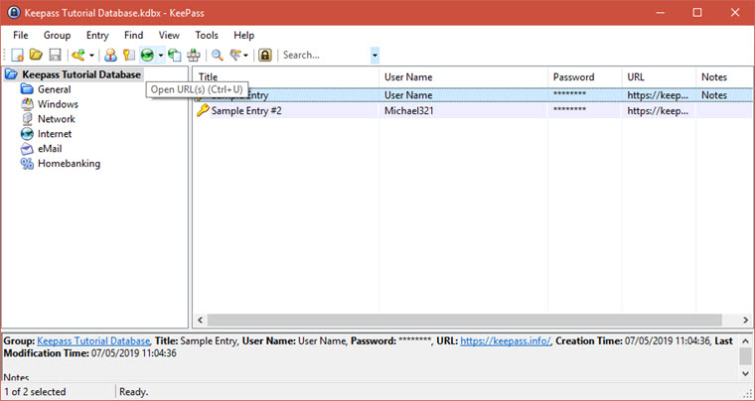
Task: Lock workspace with the padlock icon
Action: [x=264, y=55]
